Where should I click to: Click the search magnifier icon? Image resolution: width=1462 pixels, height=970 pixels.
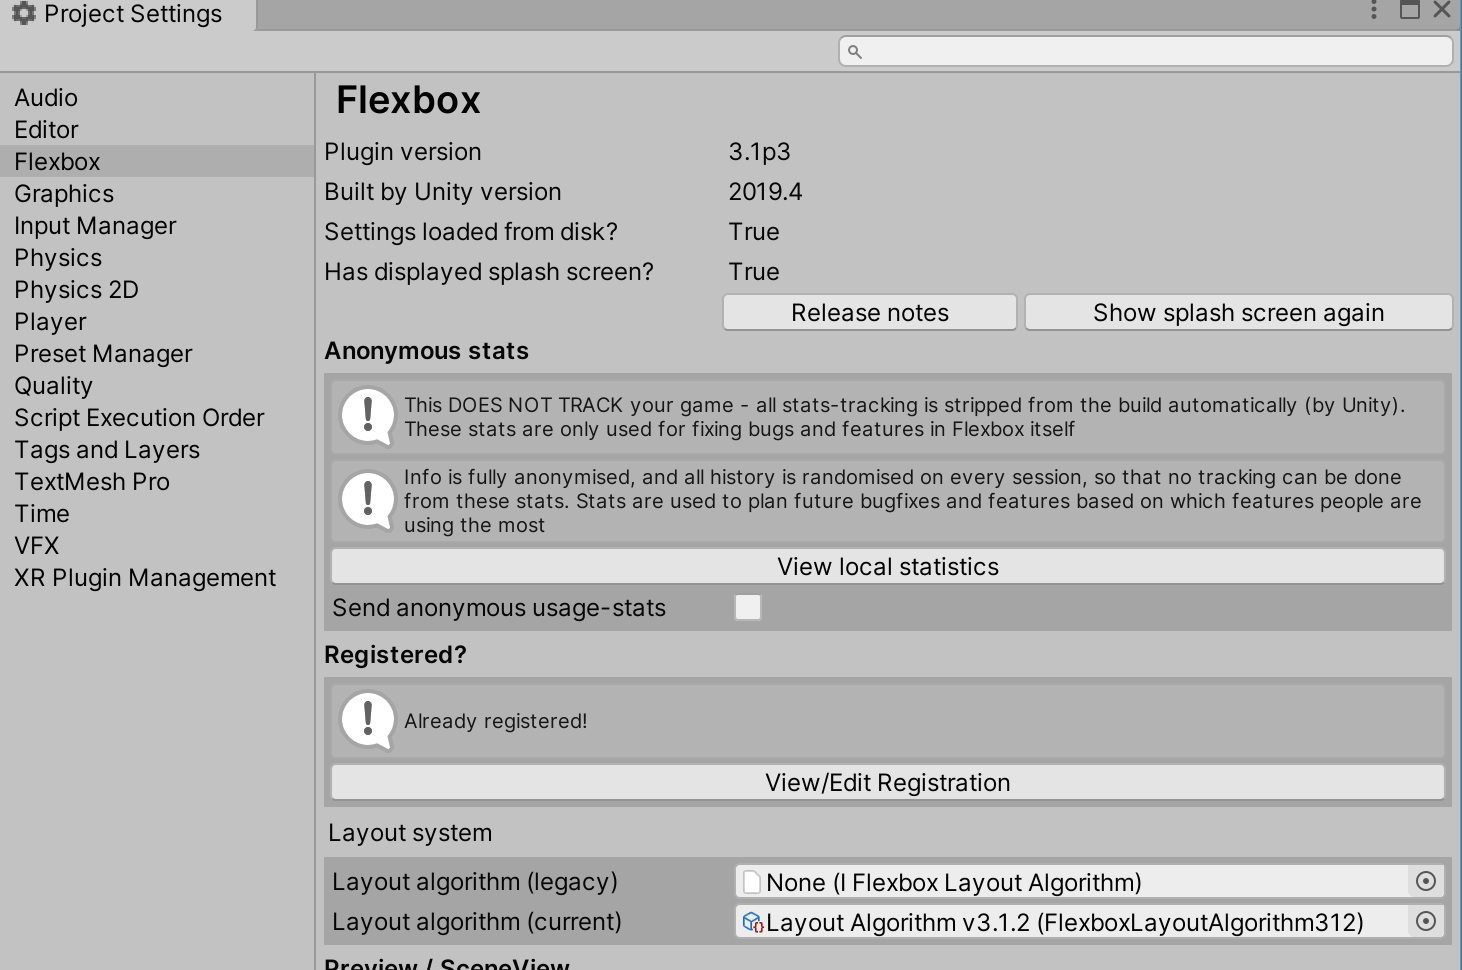point(854,51)
